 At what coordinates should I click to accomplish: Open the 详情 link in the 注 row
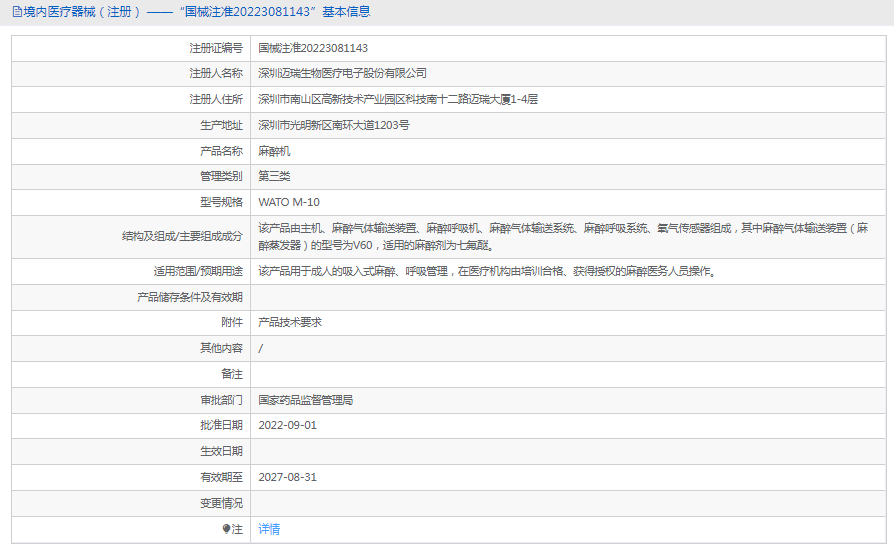(x=269, y=529)
